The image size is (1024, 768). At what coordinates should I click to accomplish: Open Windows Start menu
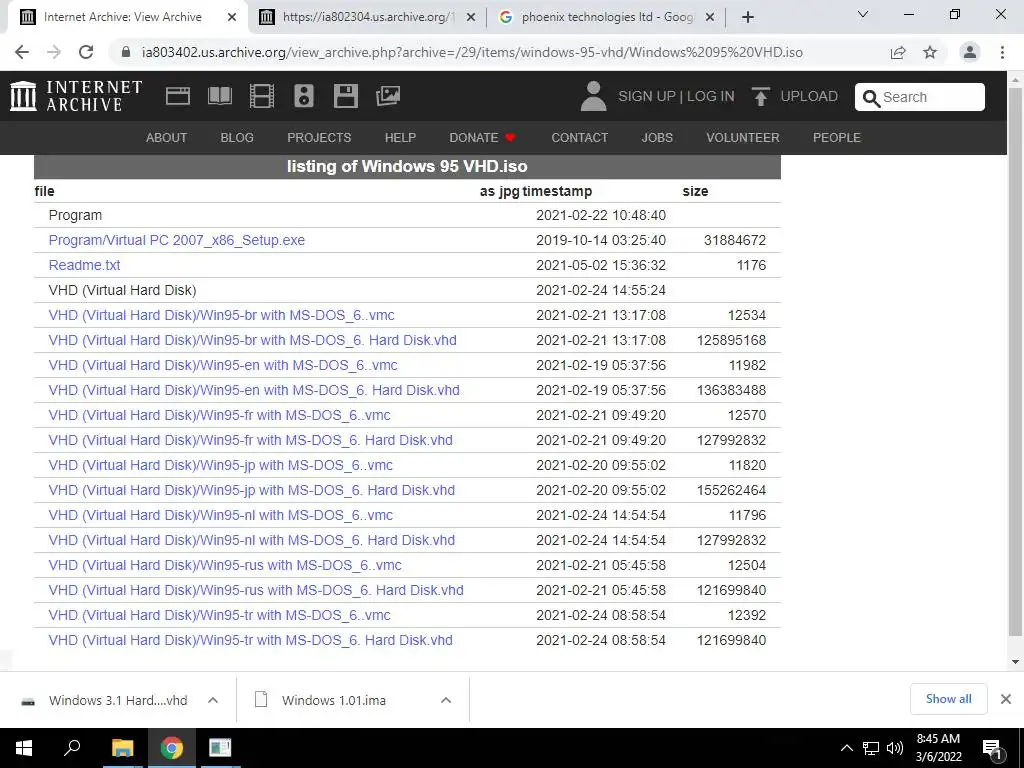point(24,748)
